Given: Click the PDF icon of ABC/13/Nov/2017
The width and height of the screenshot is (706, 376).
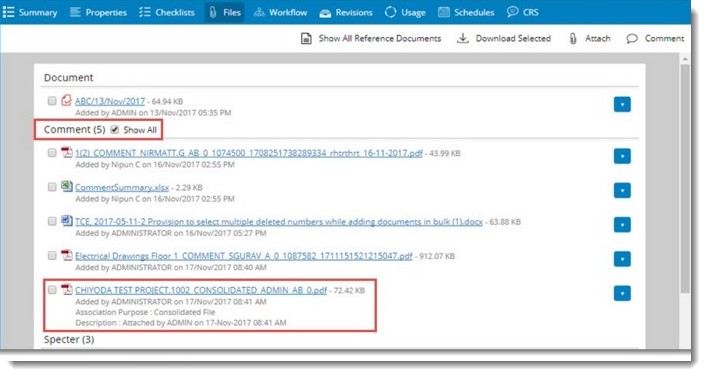Looking at the screenshot, I should pyautogui.click(x=67, y=100).
